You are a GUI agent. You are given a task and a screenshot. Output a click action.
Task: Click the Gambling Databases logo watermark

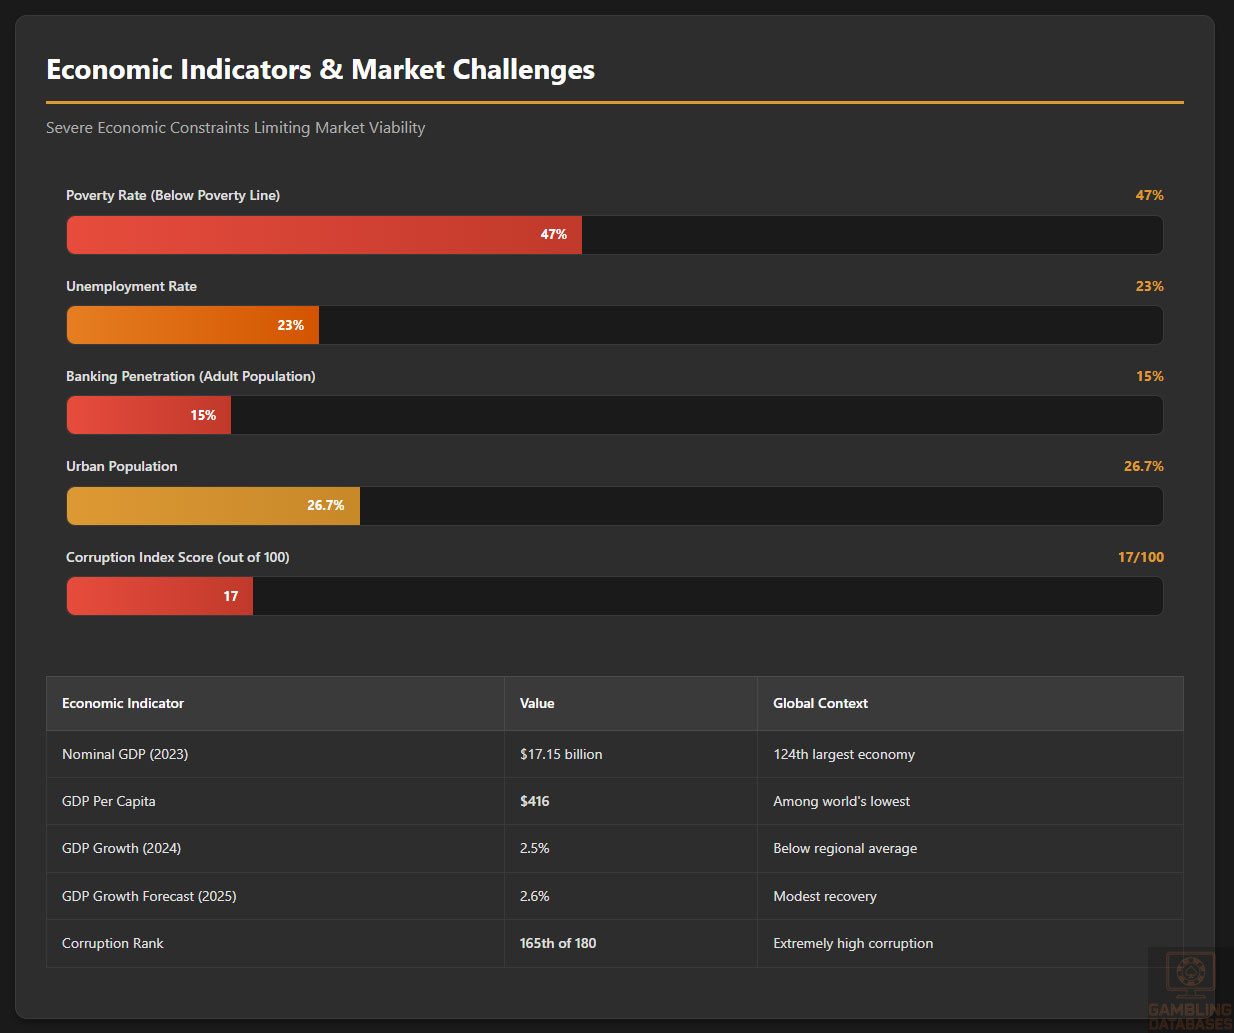[1190, 990]
